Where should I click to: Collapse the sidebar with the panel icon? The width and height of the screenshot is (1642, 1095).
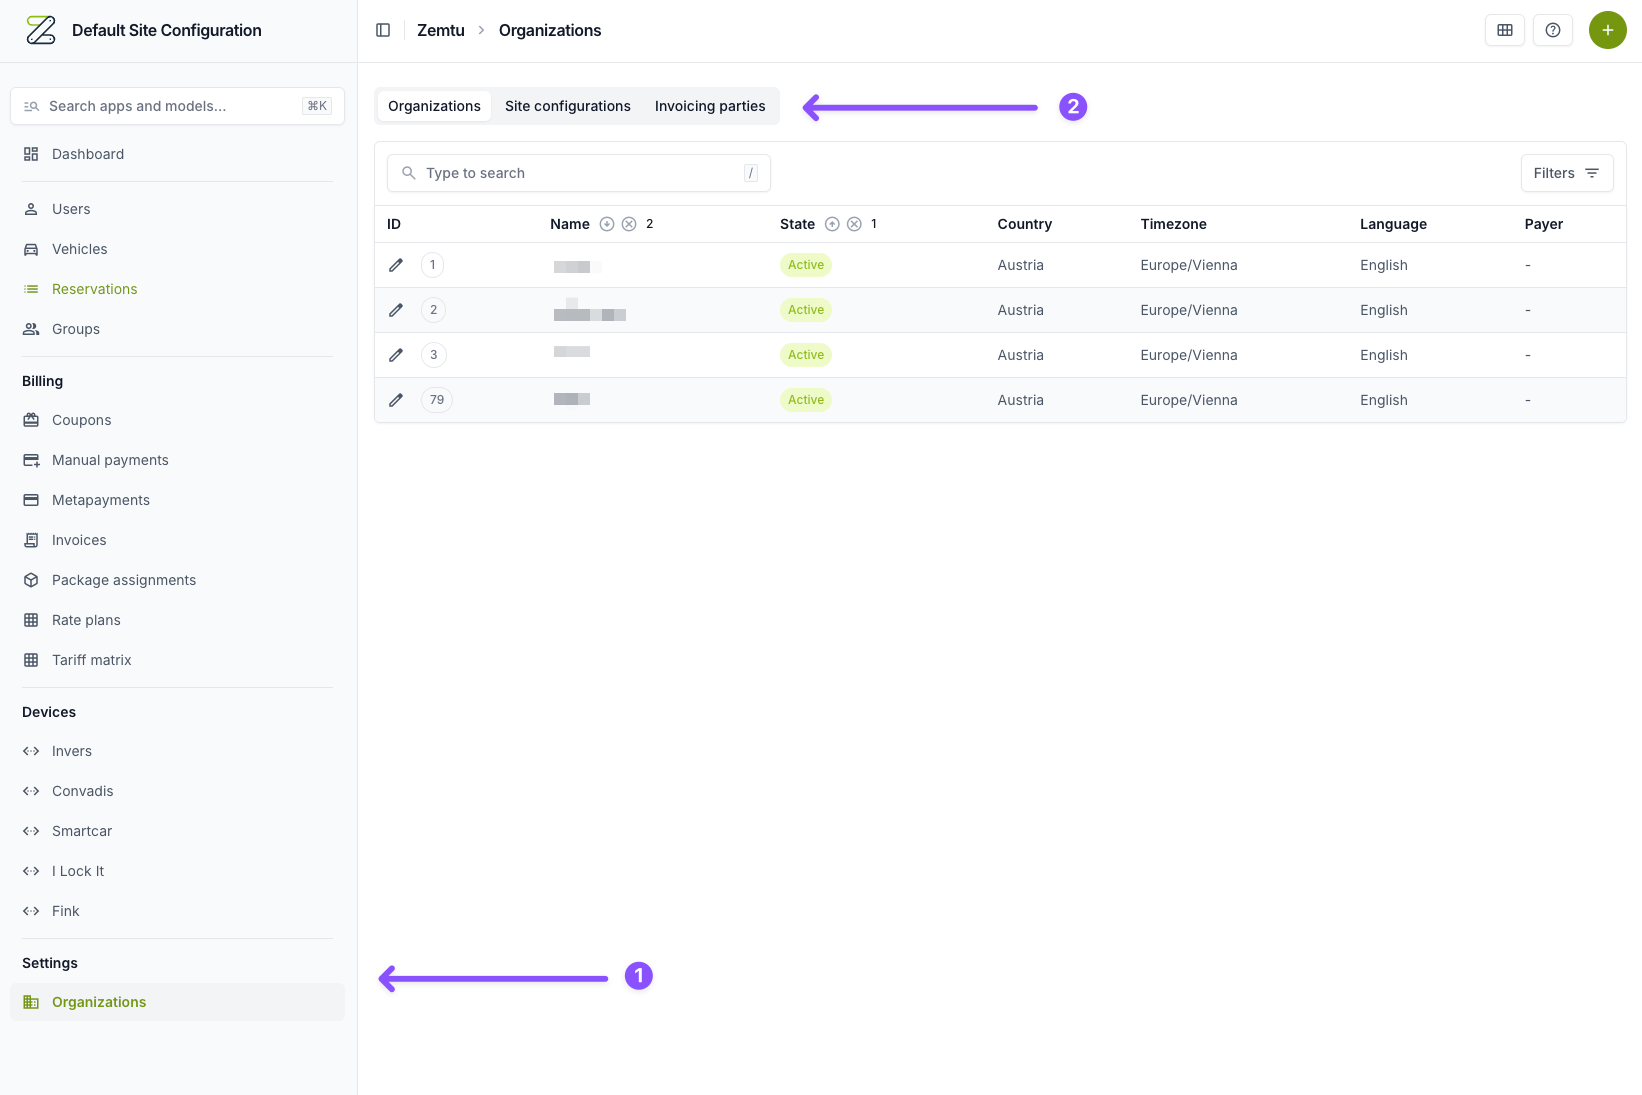tap(383, 30)
